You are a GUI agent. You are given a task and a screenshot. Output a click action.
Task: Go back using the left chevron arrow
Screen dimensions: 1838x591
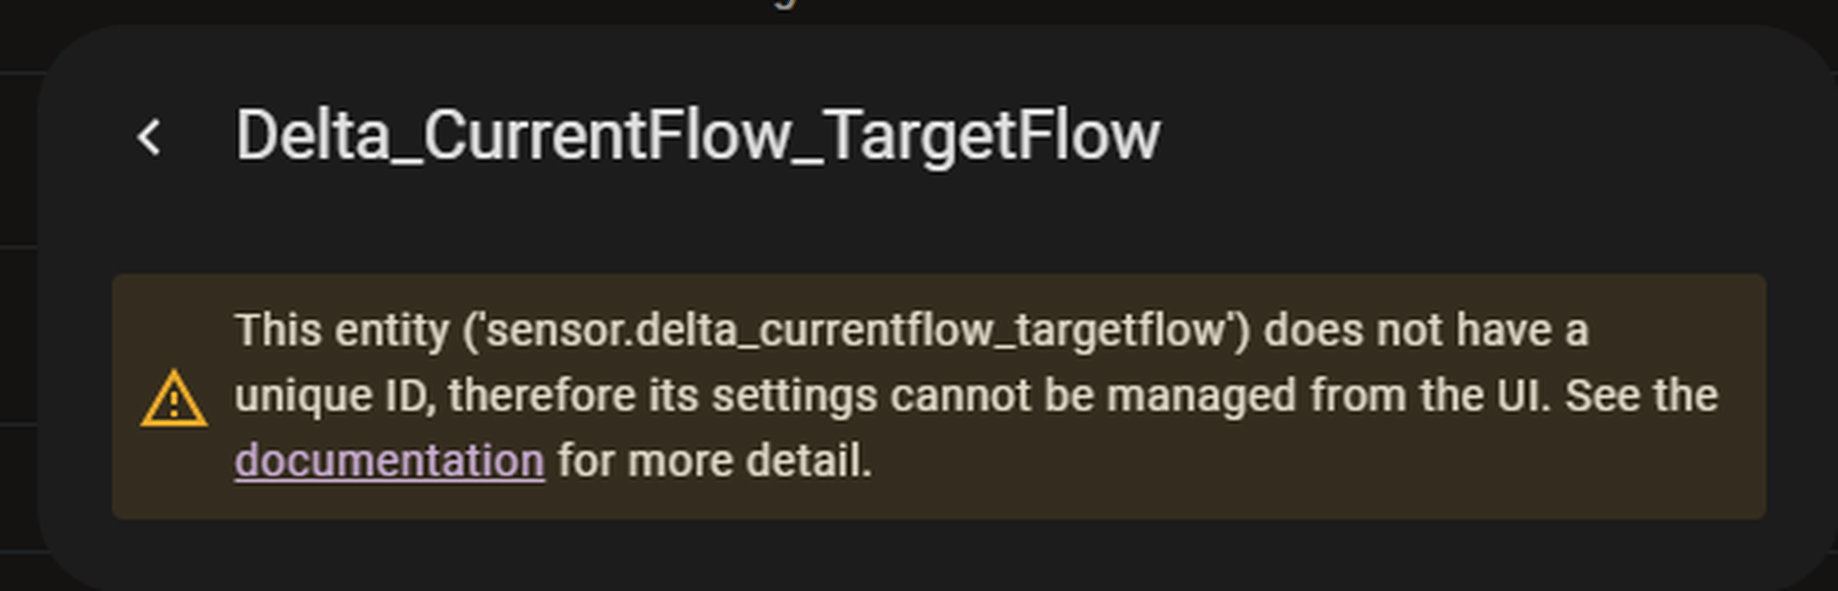click(149, 137)
